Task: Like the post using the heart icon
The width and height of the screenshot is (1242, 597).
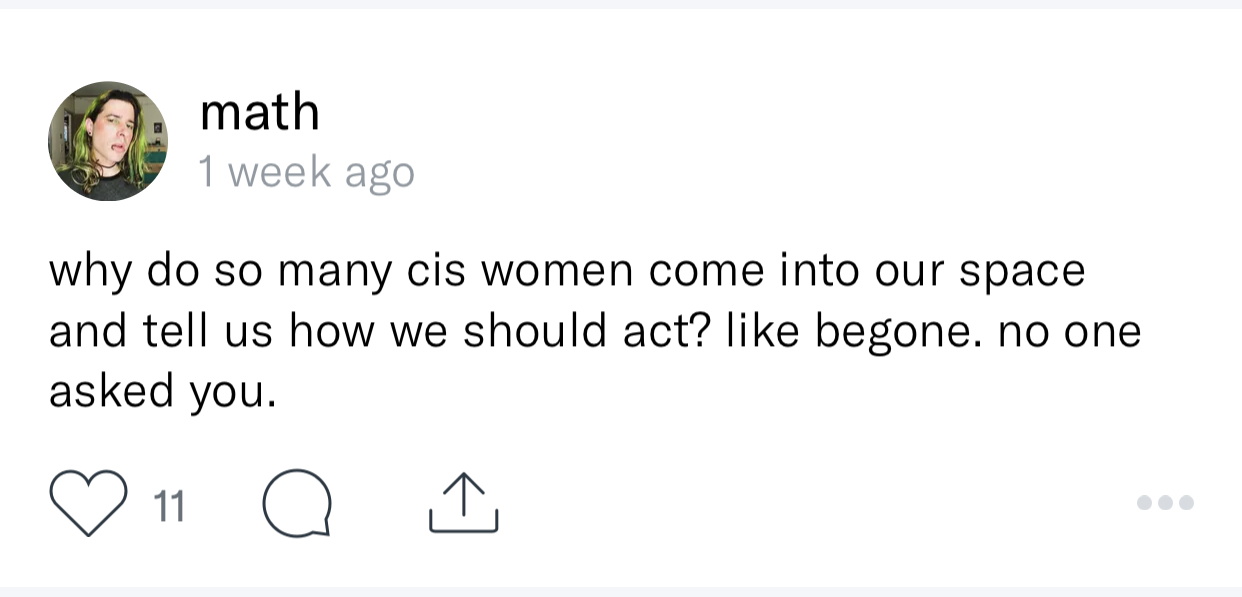Action: [x=88, y=503]
